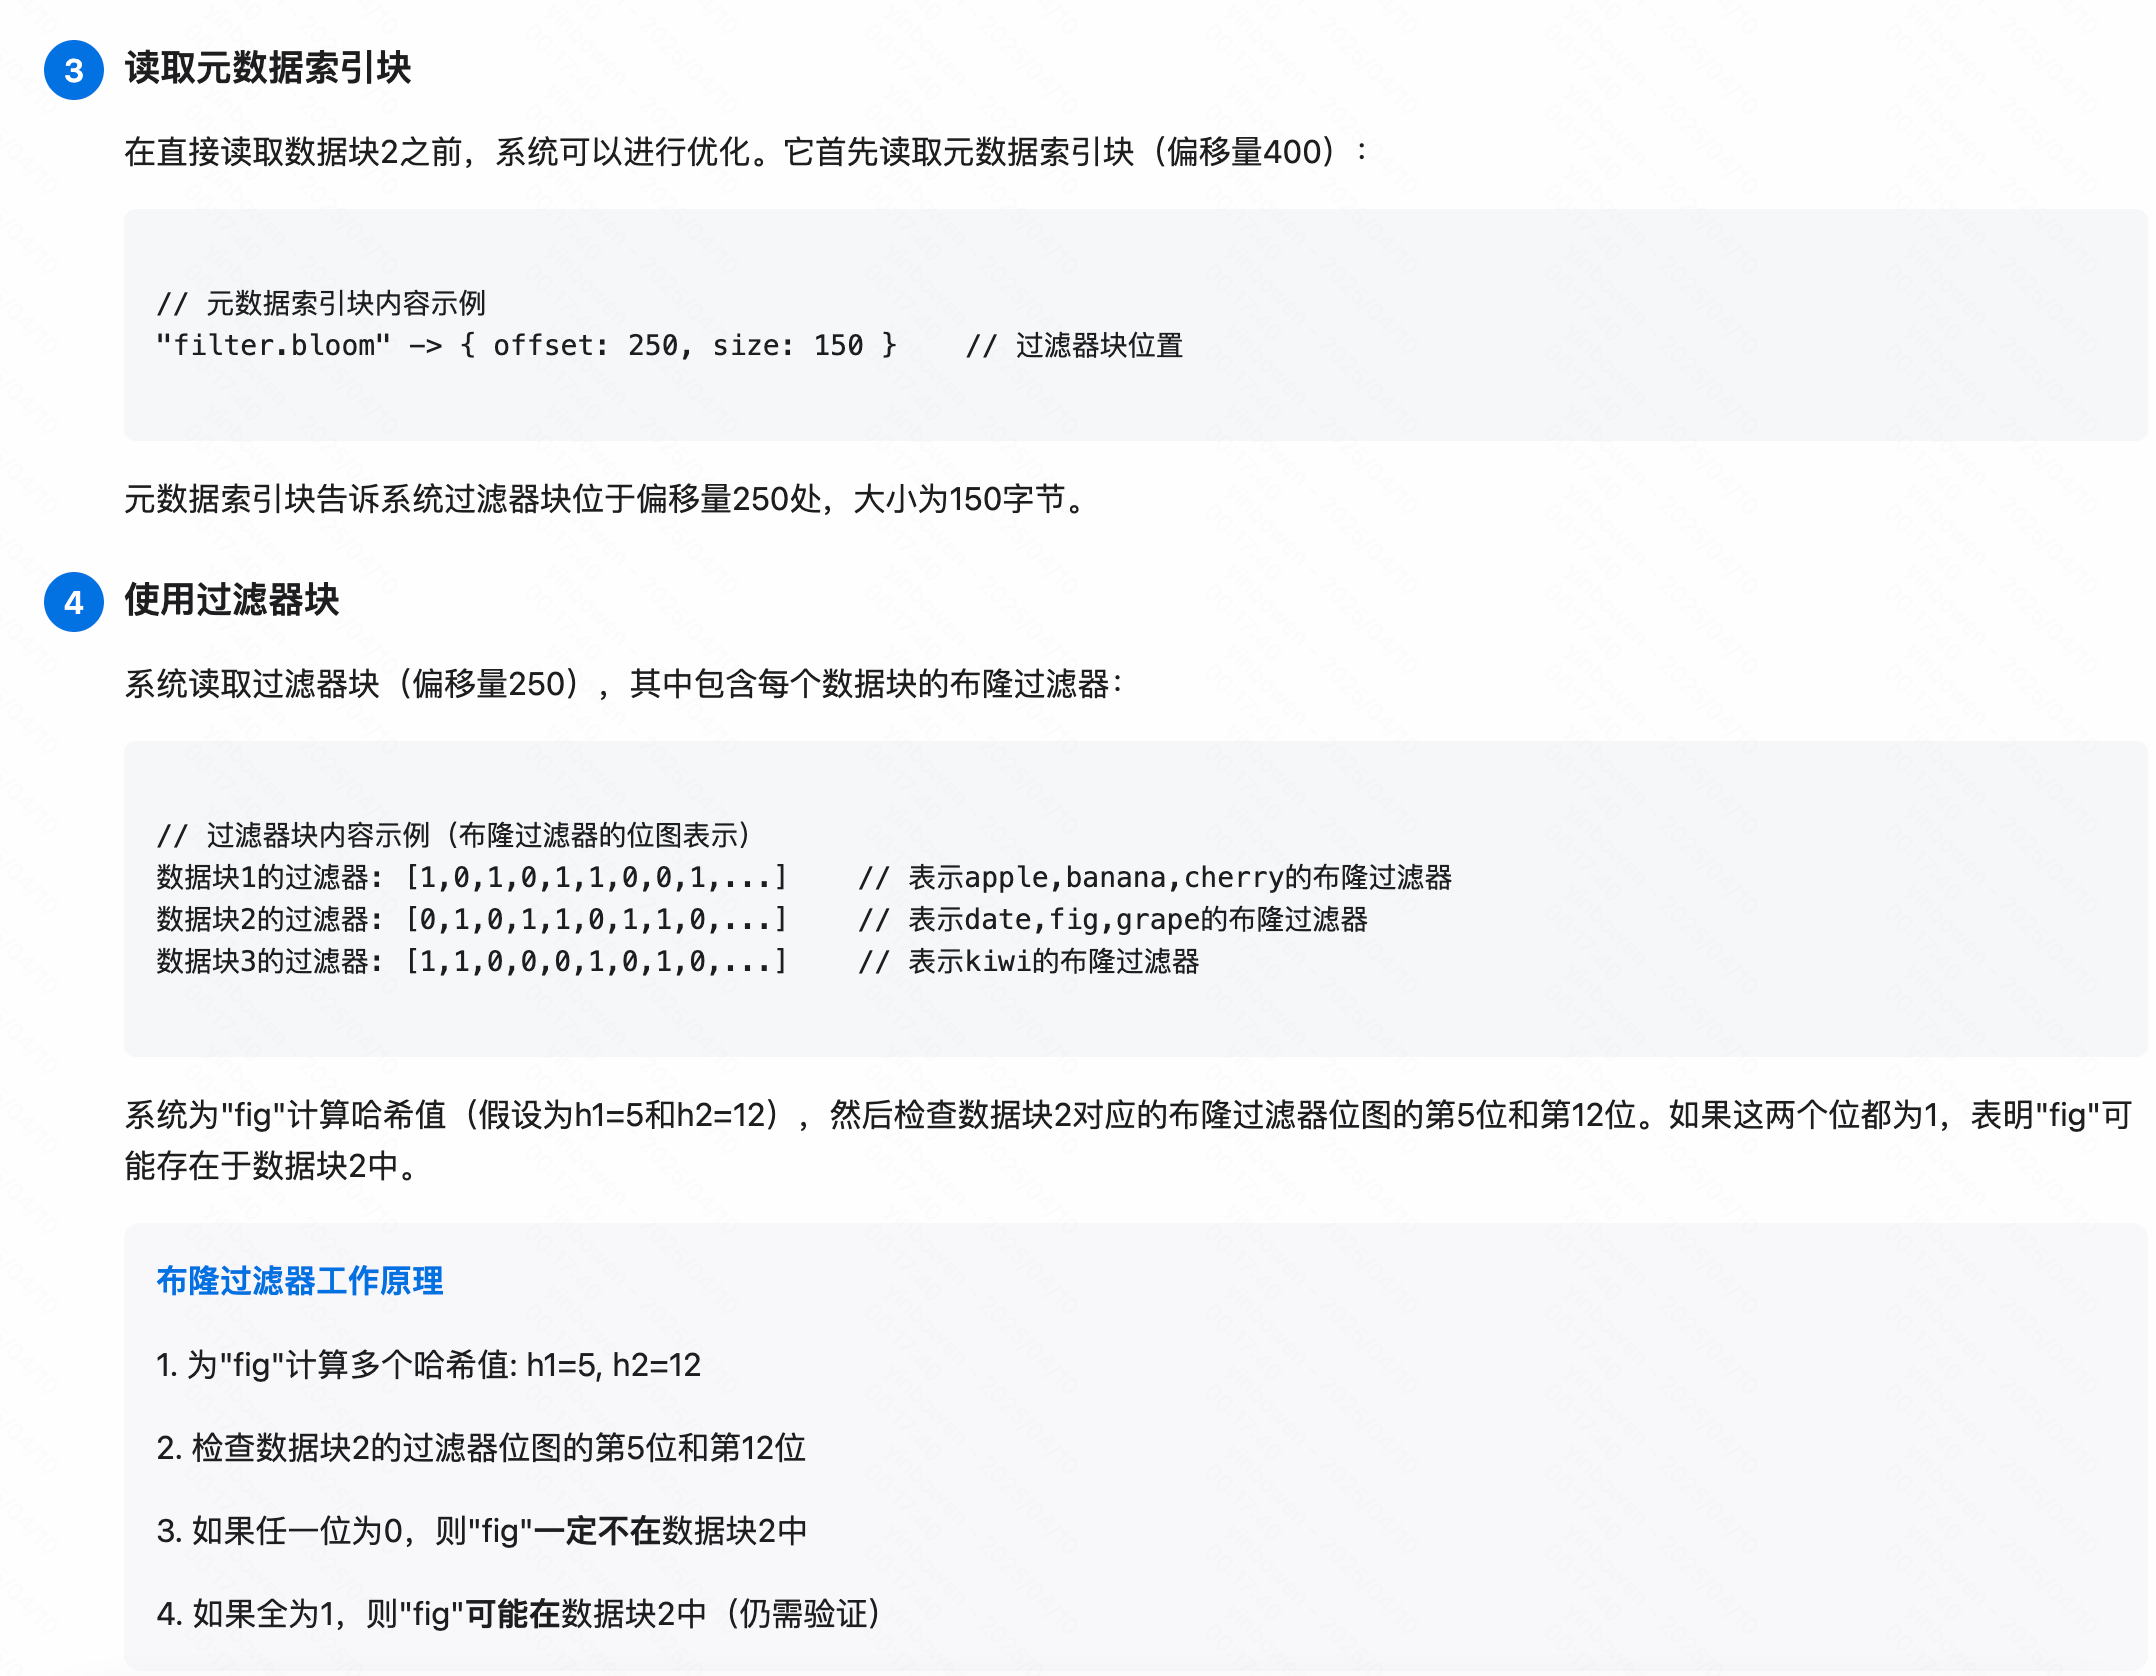Click the blue 布隆过滤器工作原理 title

coord(300,1281)
